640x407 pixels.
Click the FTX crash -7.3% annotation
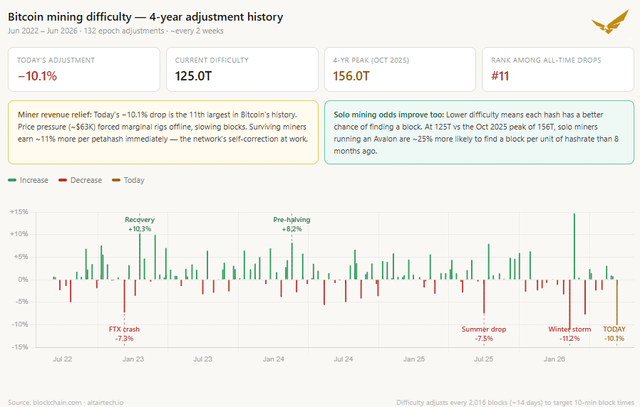(x=124, y=334)
